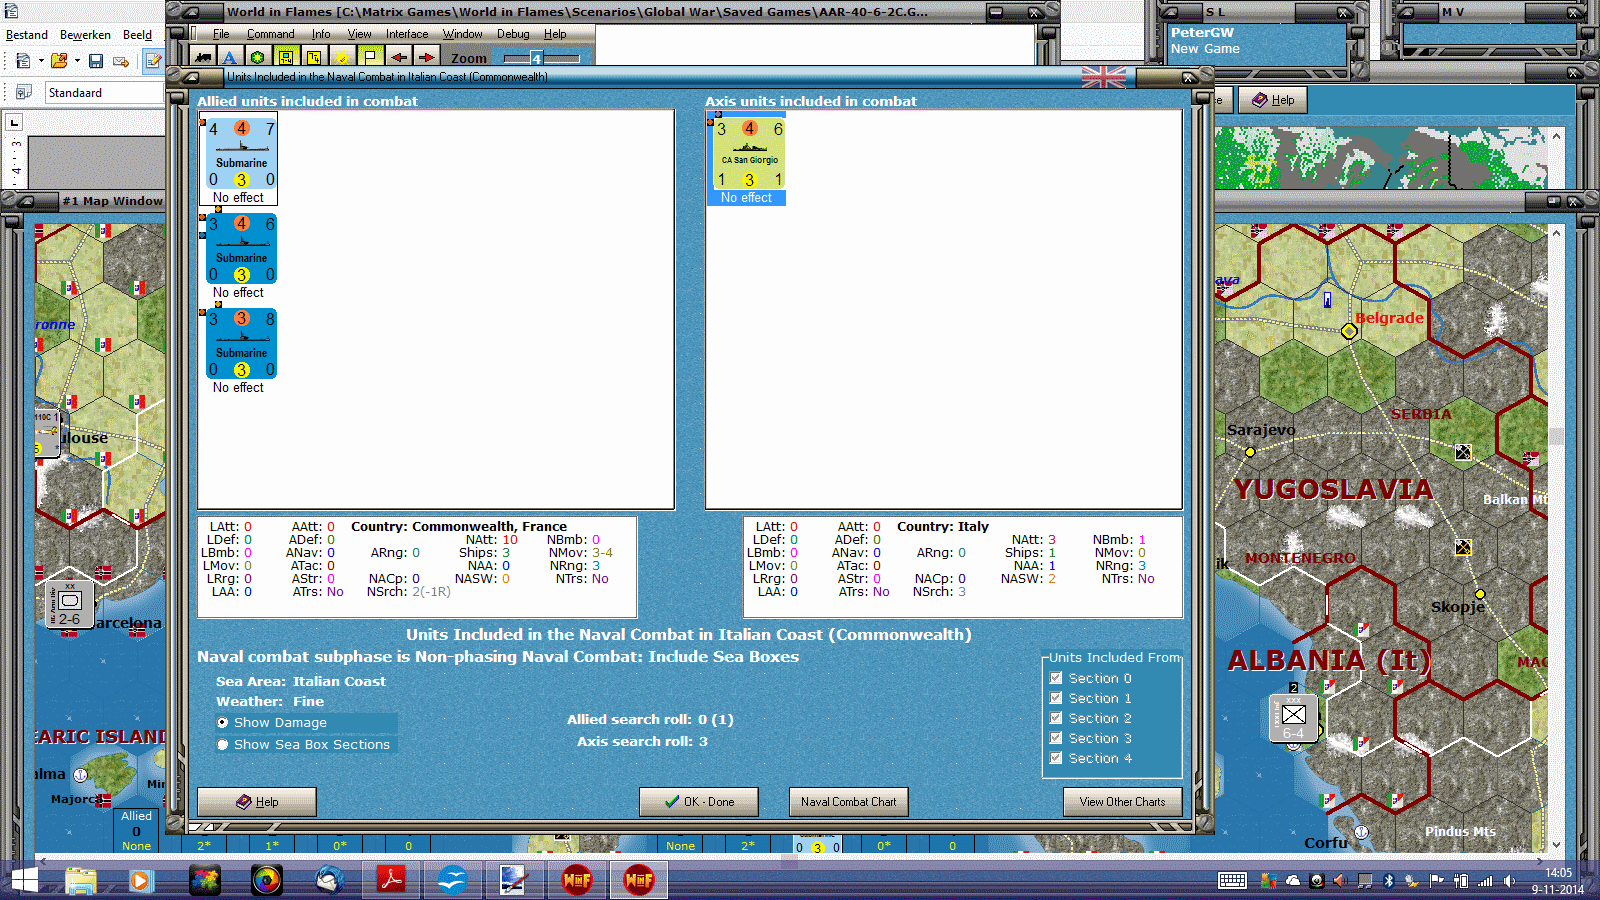Click the clock in the system tray
Image resolution: width=1600 pixels, height=900 pixels.
(1558, 881)
